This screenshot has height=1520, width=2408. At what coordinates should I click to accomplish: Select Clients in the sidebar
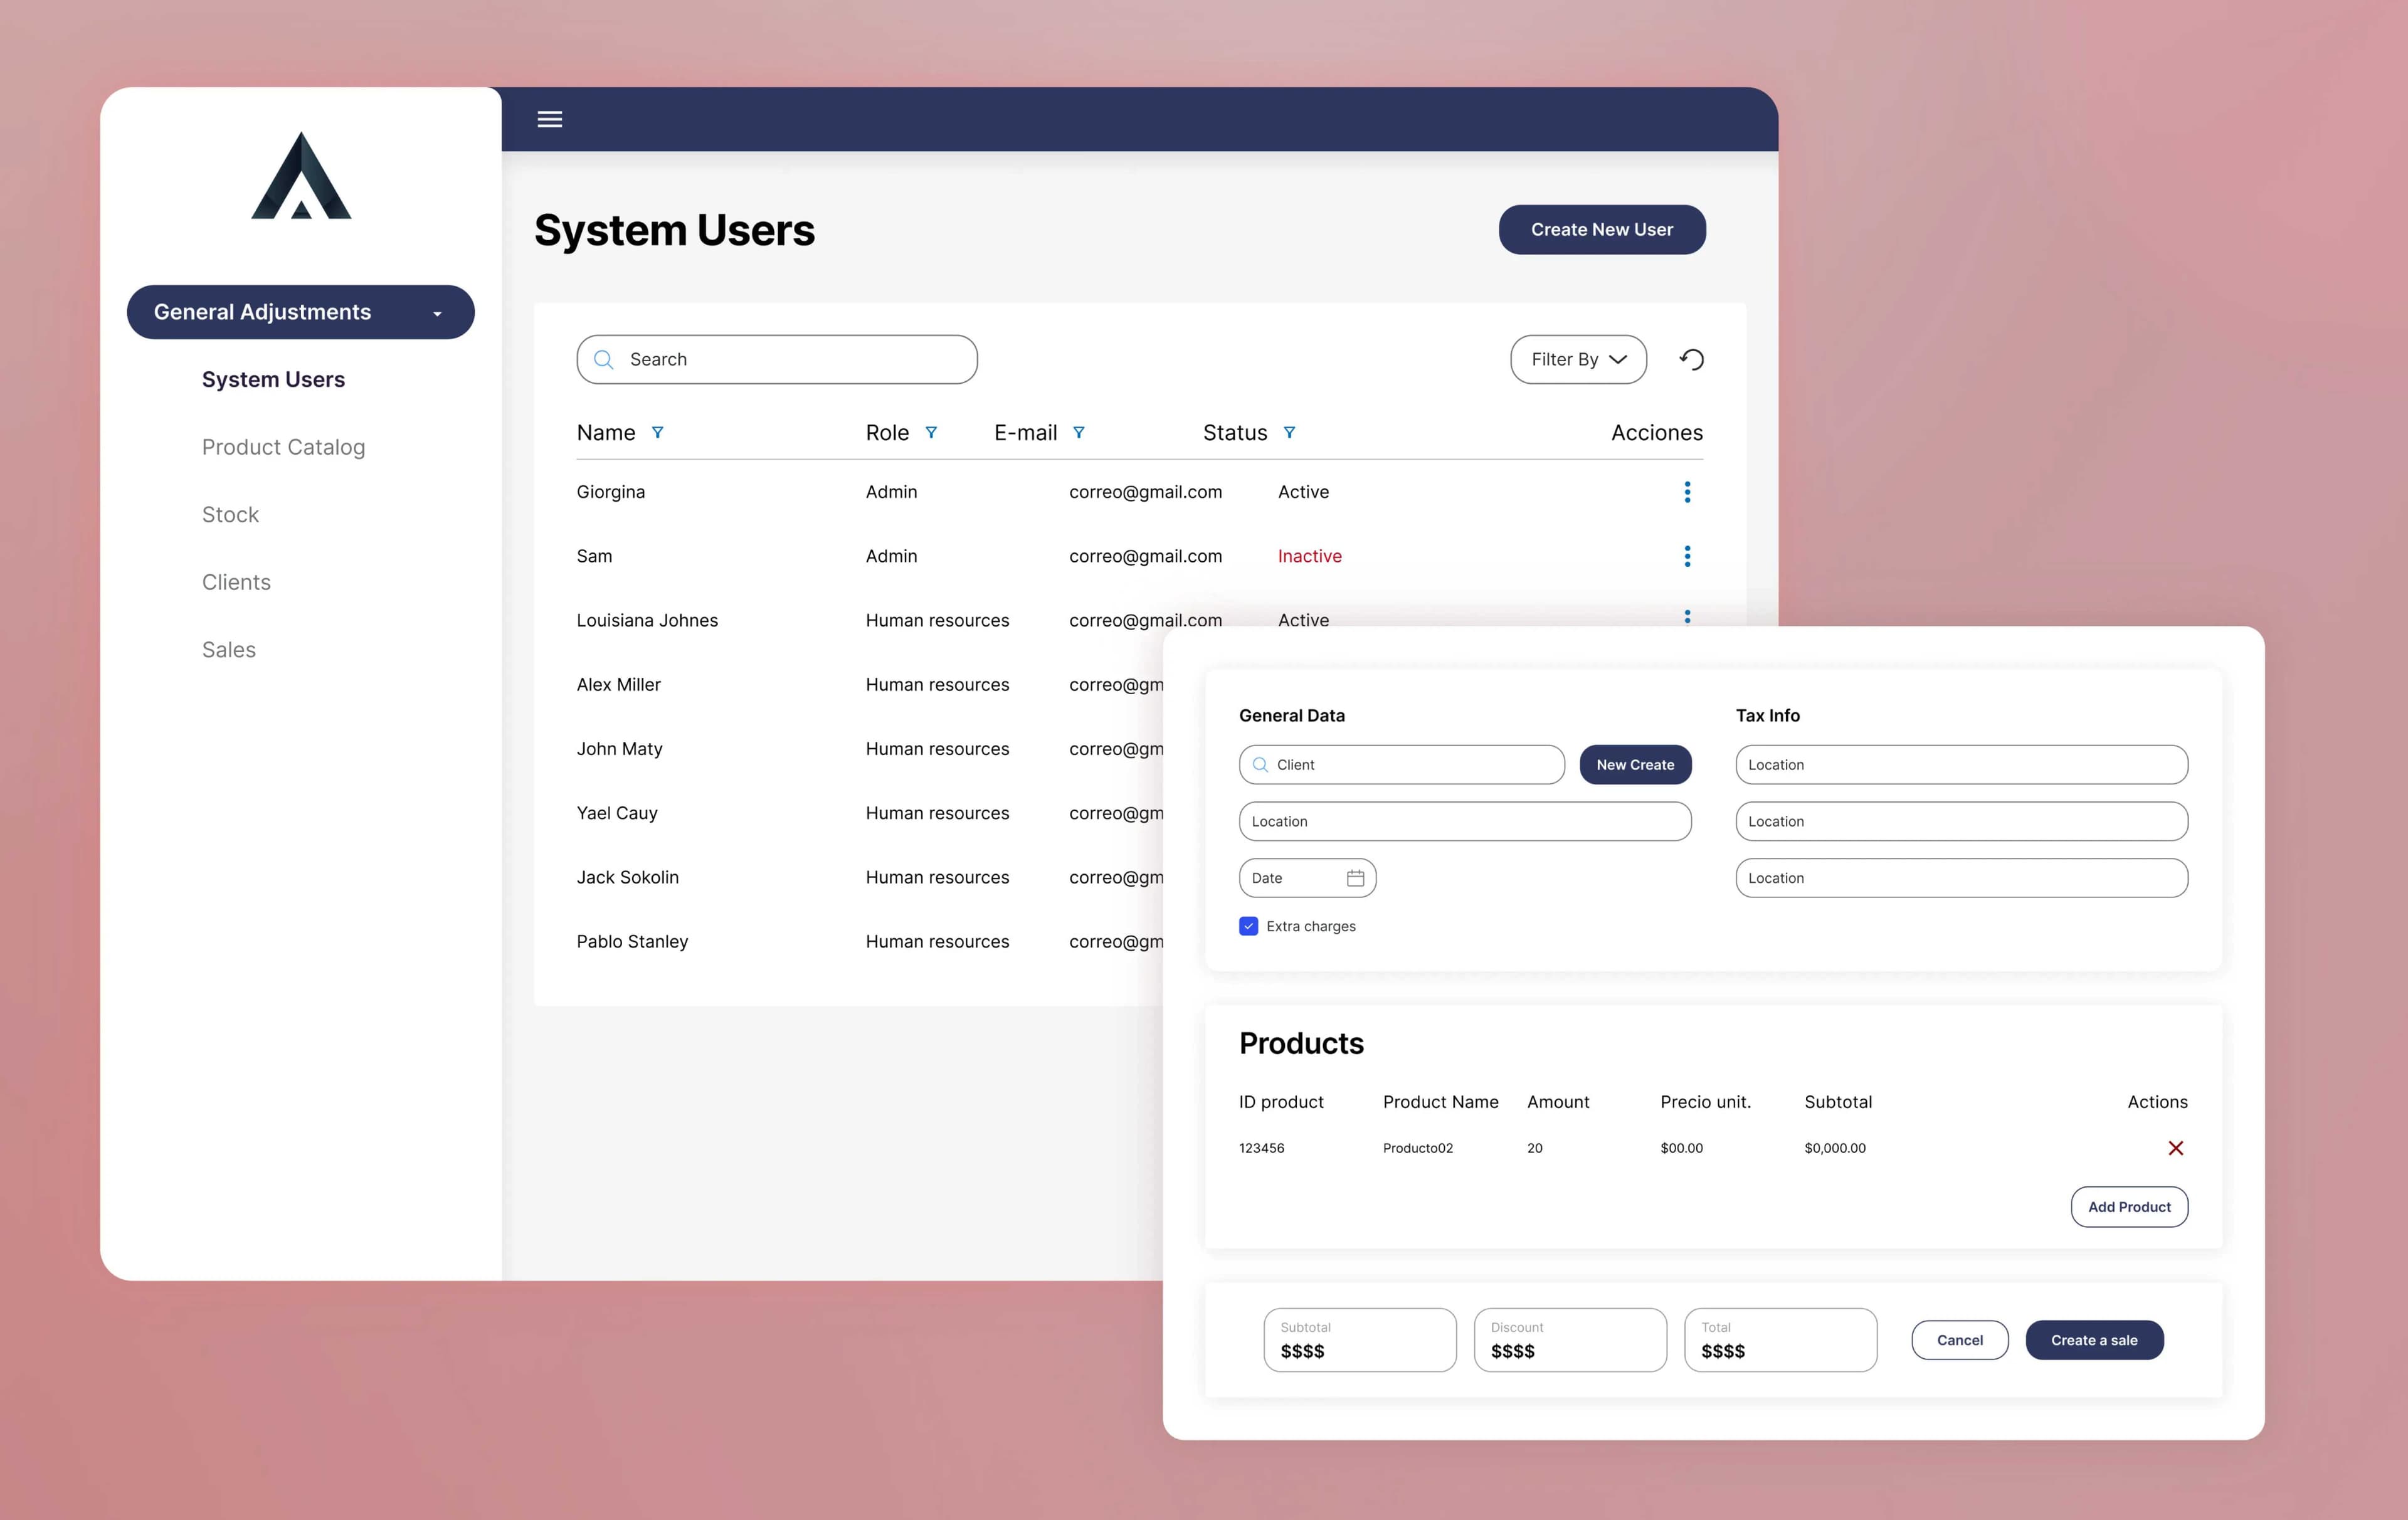point(236,582)
